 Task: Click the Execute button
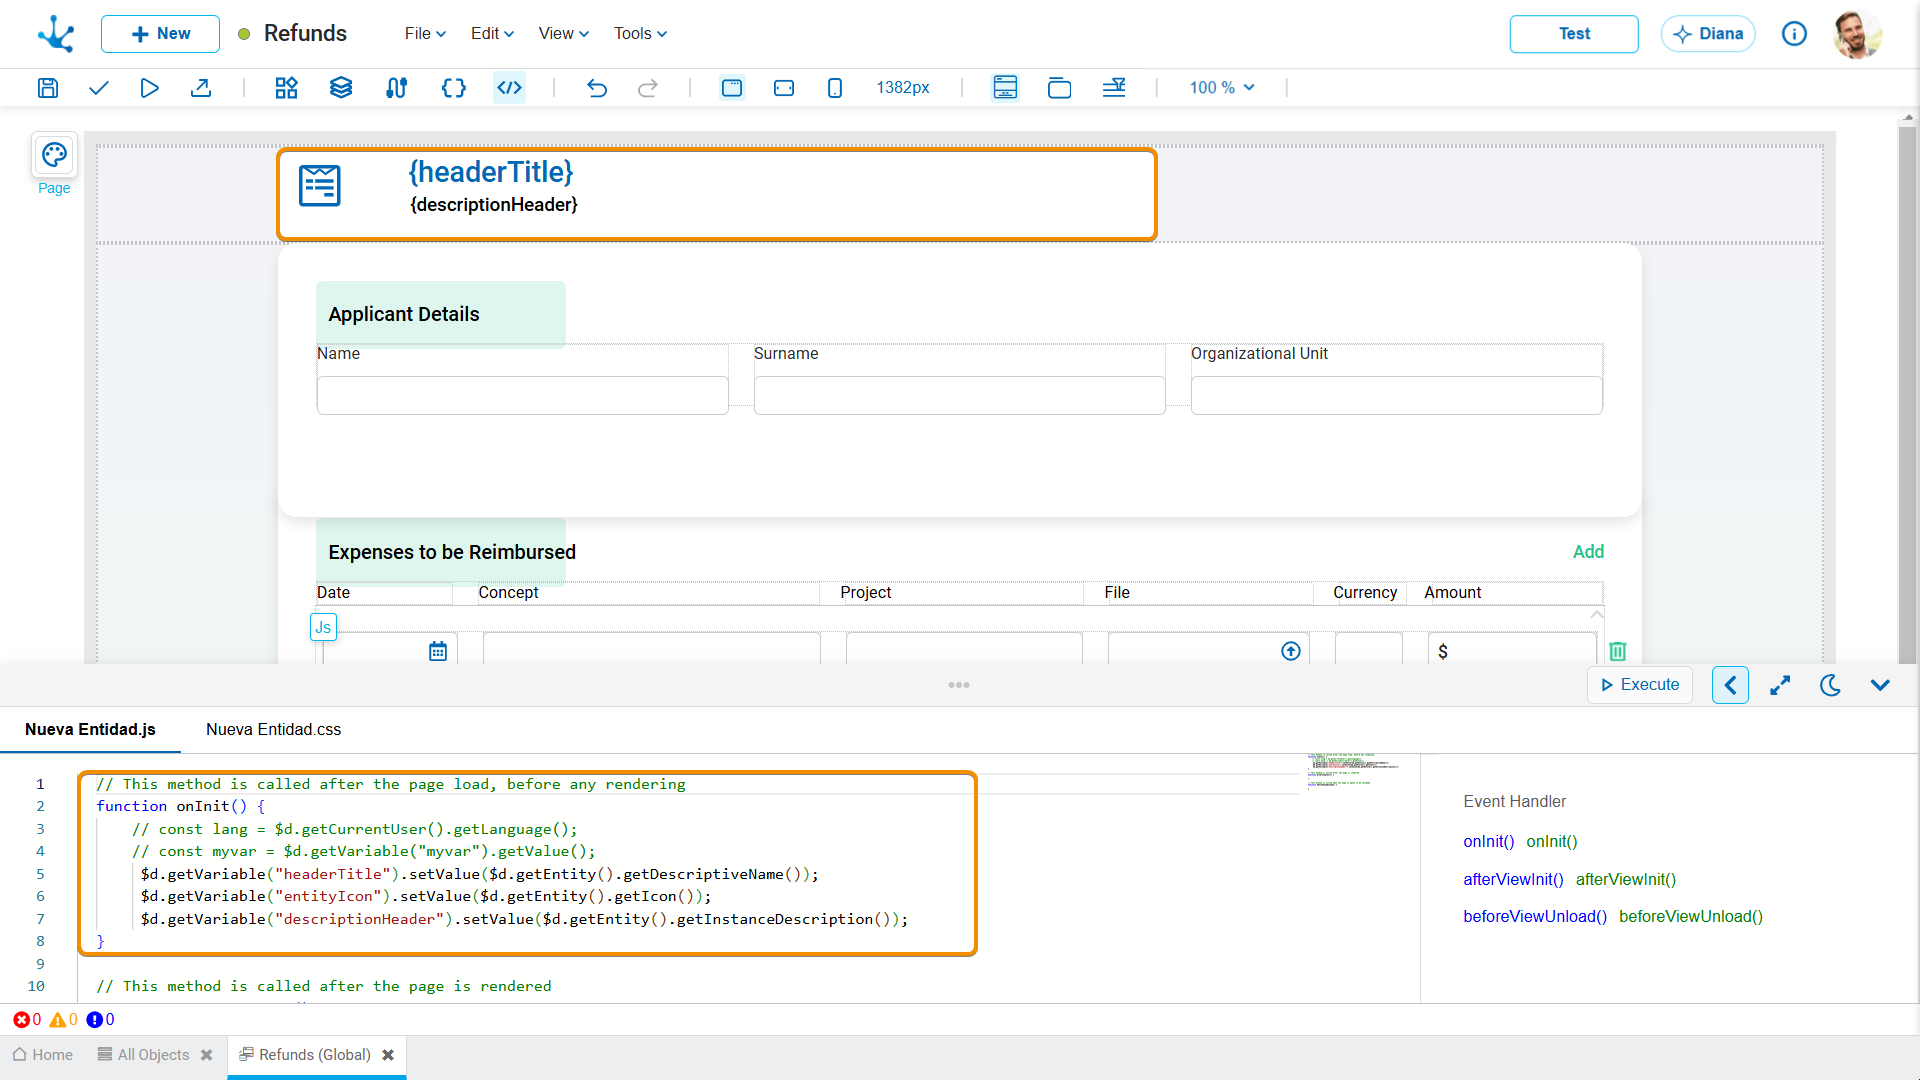(1640, 685)
